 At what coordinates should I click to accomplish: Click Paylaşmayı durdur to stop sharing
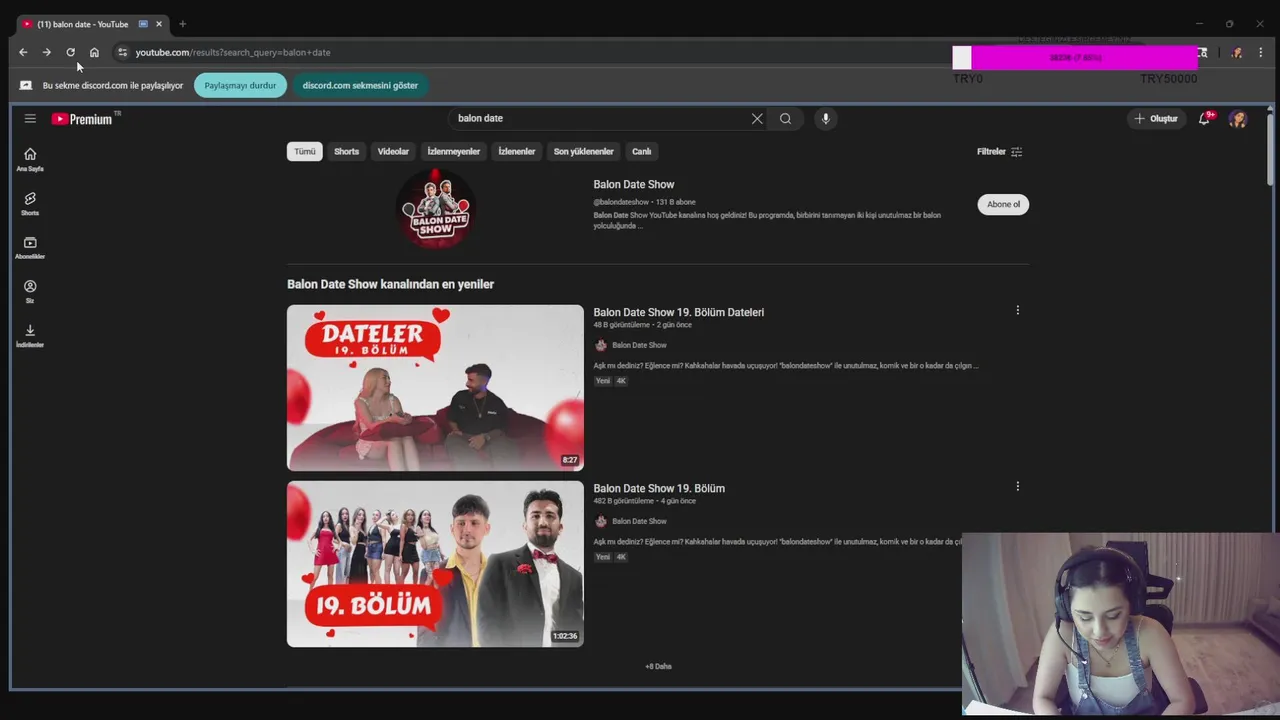pos(240,85)
